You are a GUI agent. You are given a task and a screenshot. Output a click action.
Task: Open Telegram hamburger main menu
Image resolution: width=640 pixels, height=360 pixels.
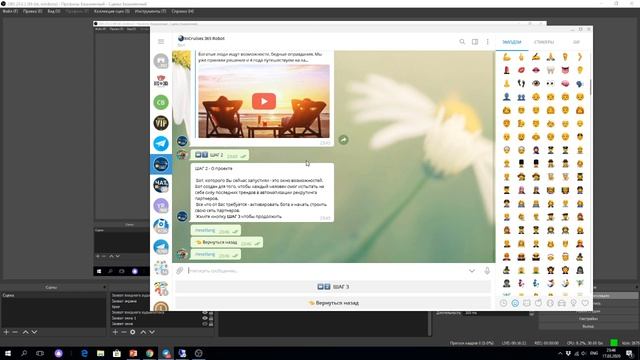click(161, 42)
